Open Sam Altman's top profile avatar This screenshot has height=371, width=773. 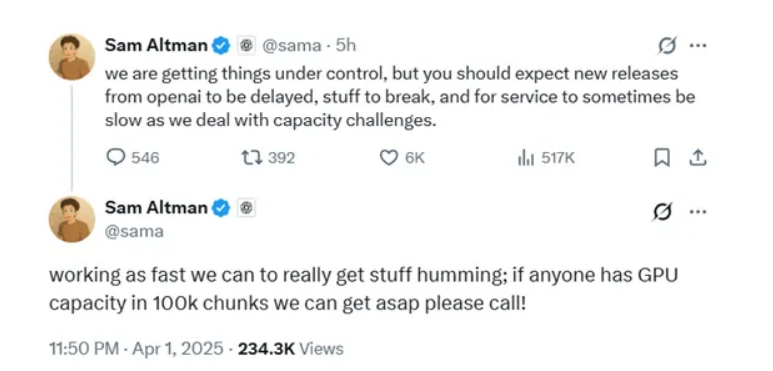(x=72, y=57)
